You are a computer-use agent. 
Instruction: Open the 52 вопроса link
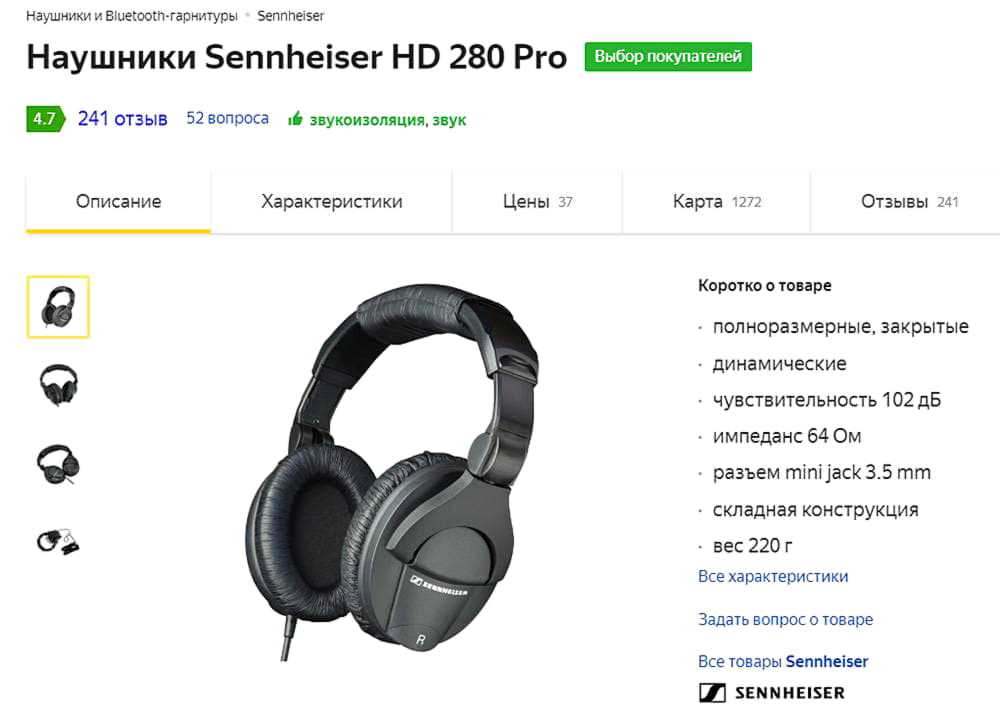click(227, 119)
